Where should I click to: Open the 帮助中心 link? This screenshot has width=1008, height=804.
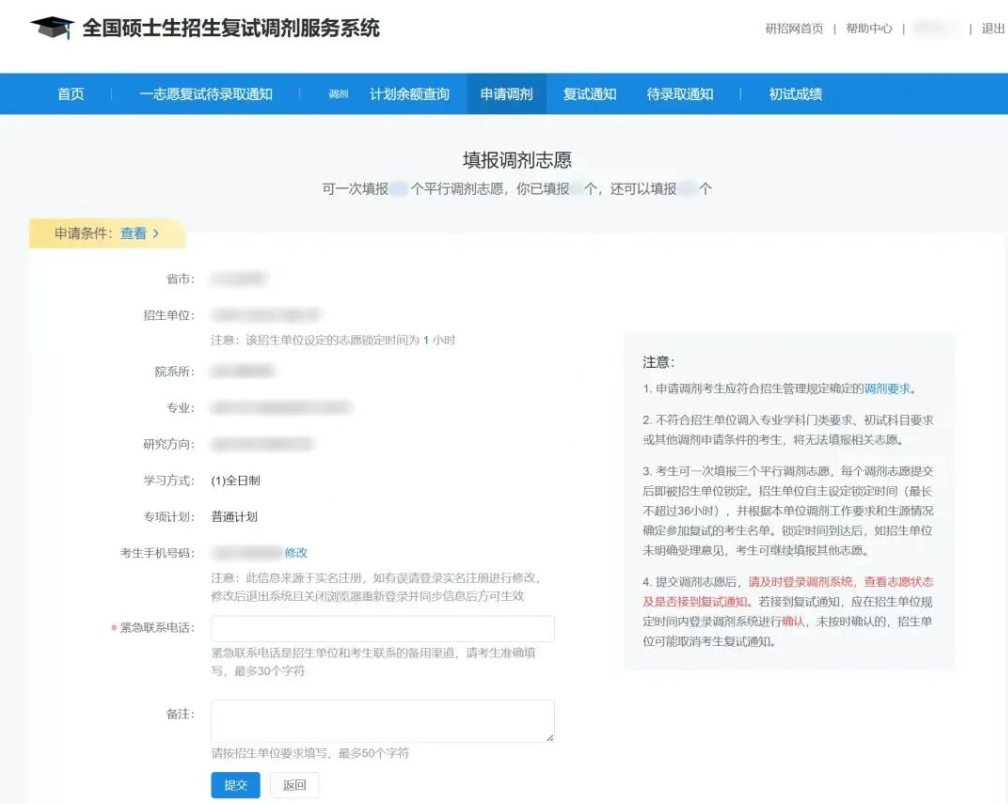869,29
